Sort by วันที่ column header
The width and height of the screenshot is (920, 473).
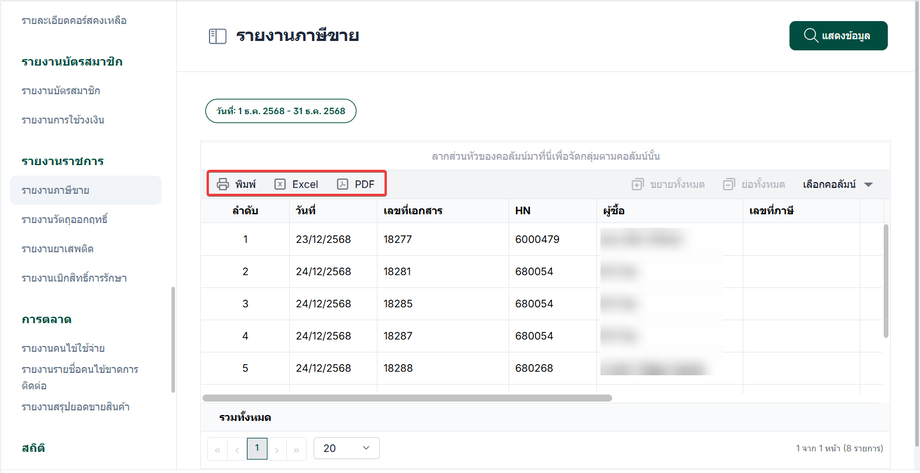pos(333,211)
